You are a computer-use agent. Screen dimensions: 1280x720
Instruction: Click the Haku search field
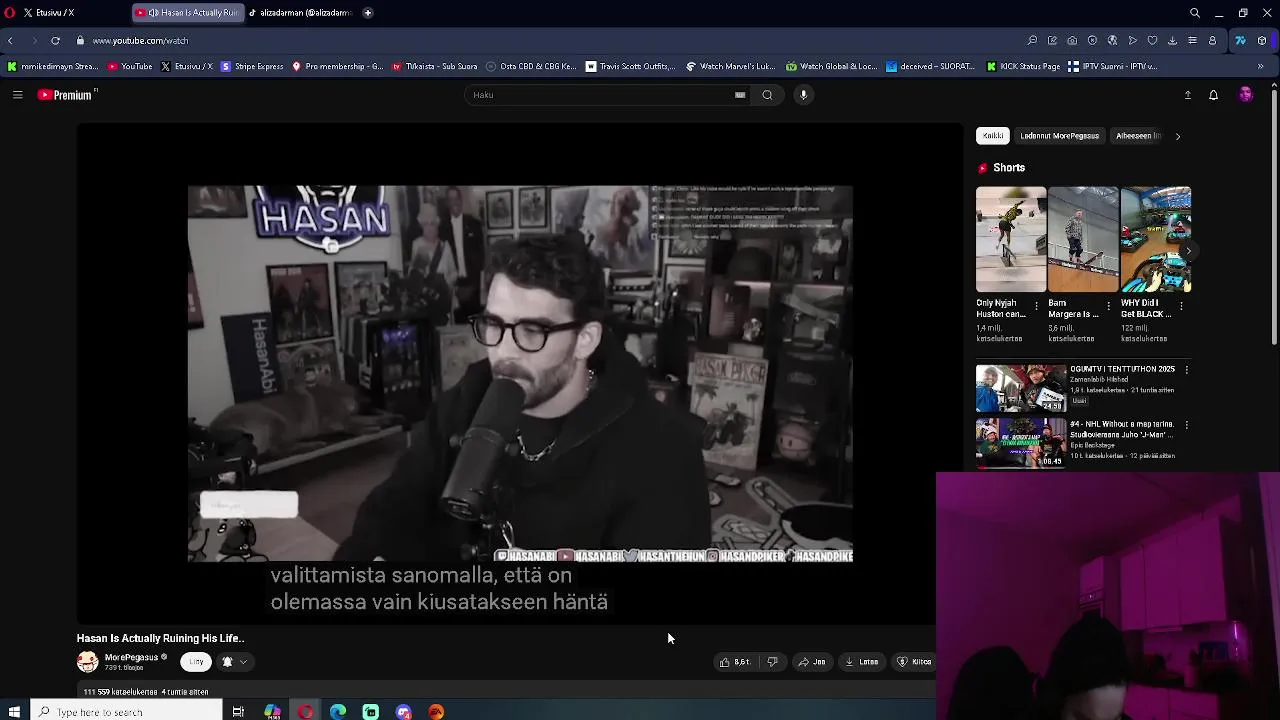600,95
